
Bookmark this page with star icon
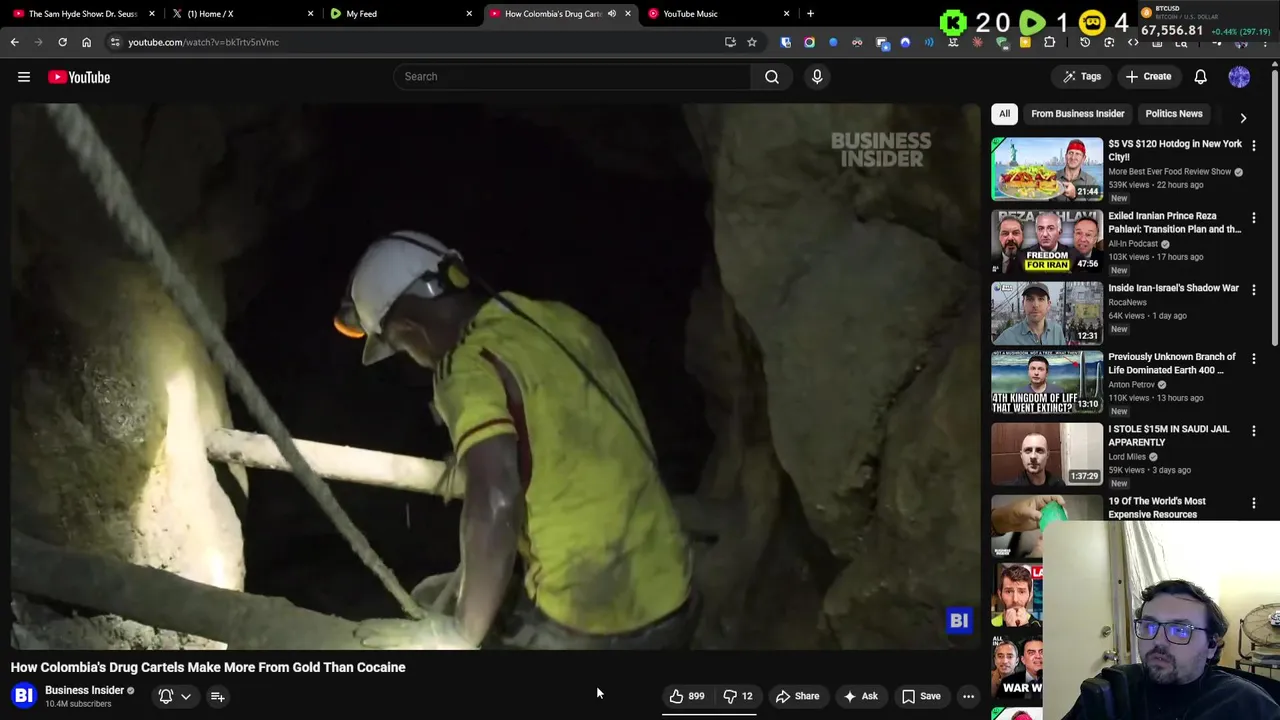click(x=752, y=42)
